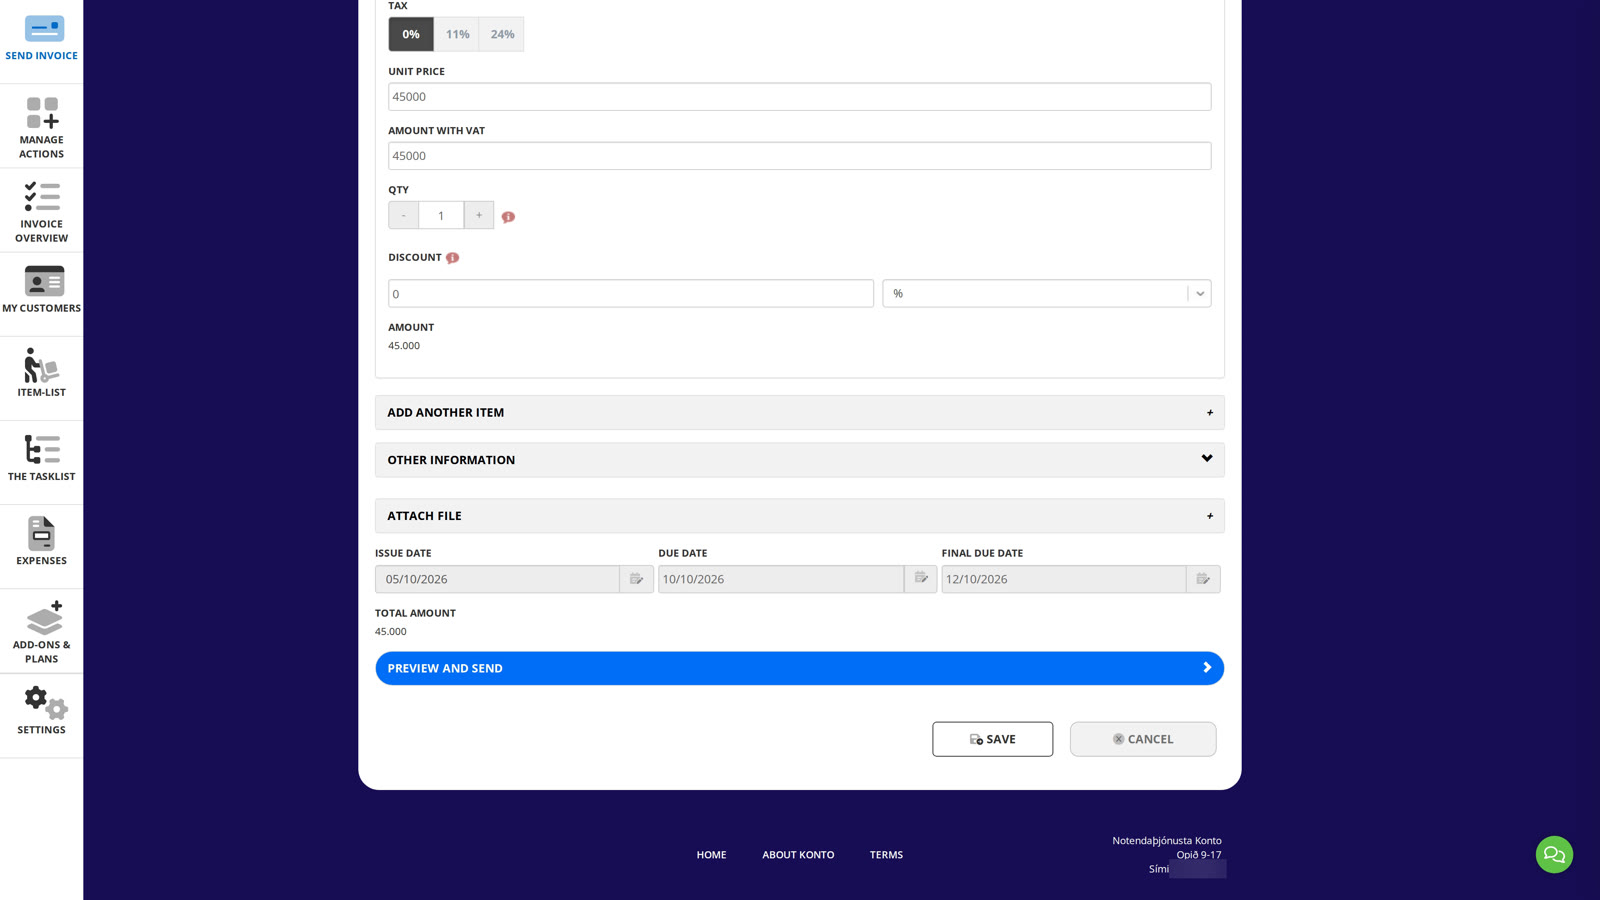Click Preview and Send button
Image resolution: width=1600 pixels, height=900 pixels.
[800, 668]
